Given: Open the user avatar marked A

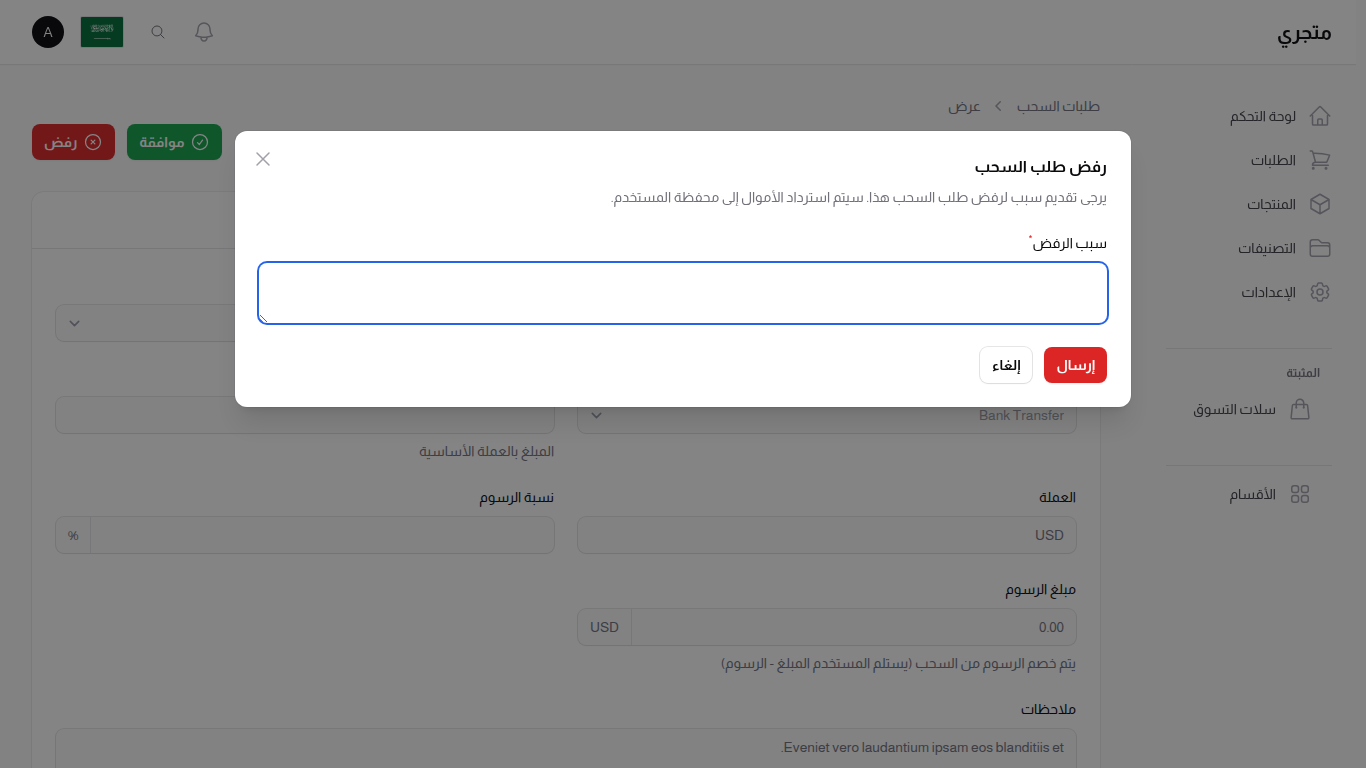Looking at the screenshot, I should click(x=47, y=32).
